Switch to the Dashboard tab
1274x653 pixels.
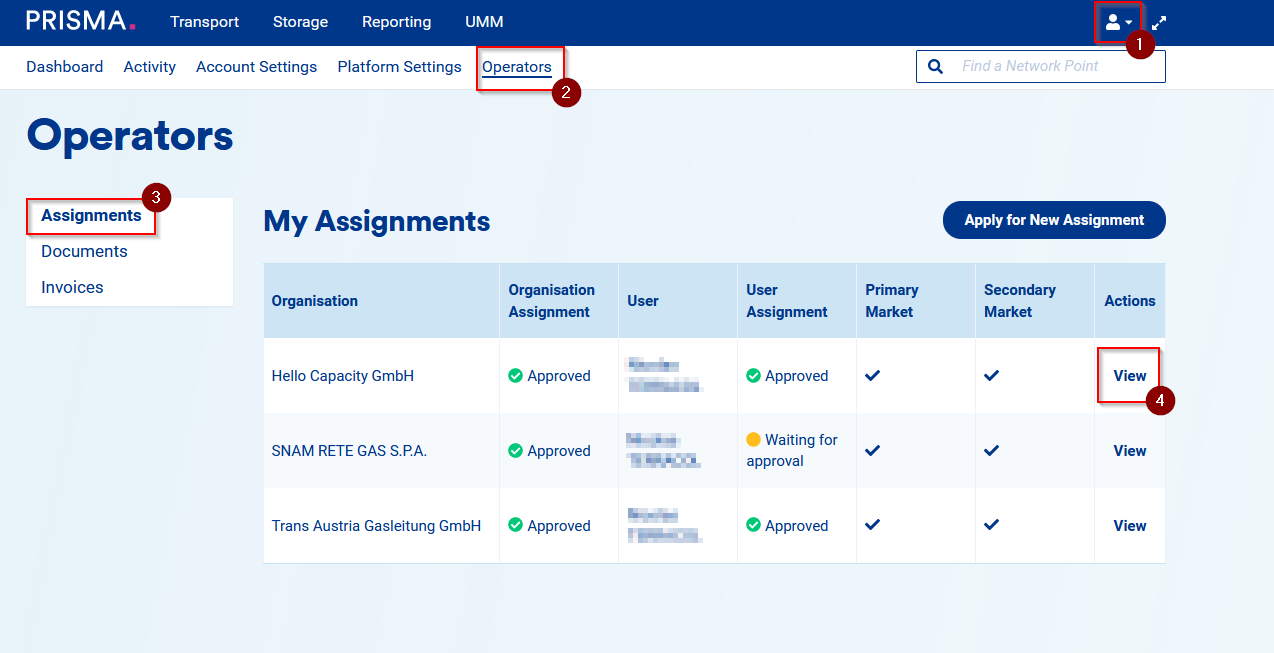pyautogui.click(x=64, y=67)
